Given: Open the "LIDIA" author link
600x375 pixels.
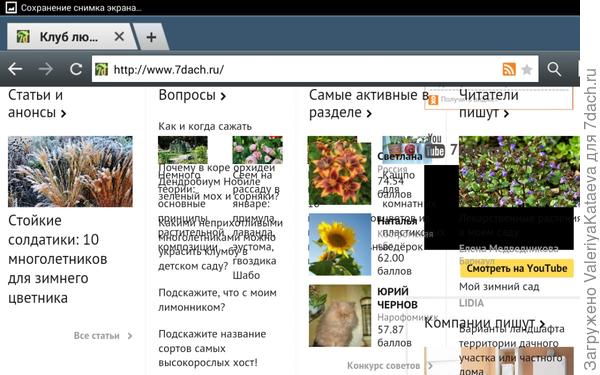Looking at the screenshot, I should click(471, 303).
